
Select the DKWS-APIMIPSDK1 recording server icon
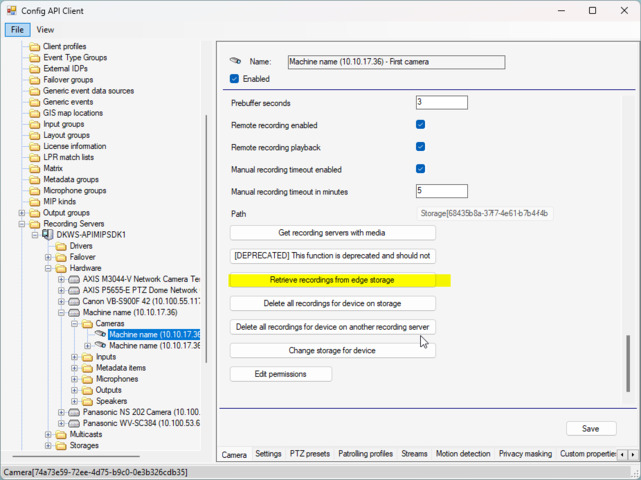pyautogui.click(x=48, y=235)
